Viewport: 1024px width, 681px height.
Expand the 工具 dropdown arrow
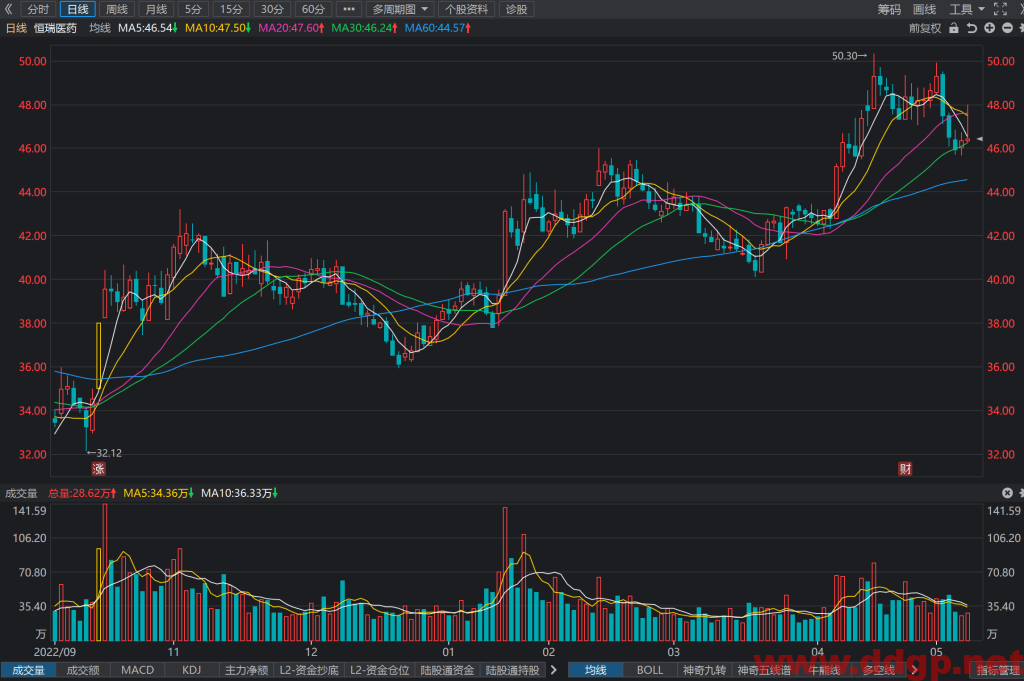(981, 9)
